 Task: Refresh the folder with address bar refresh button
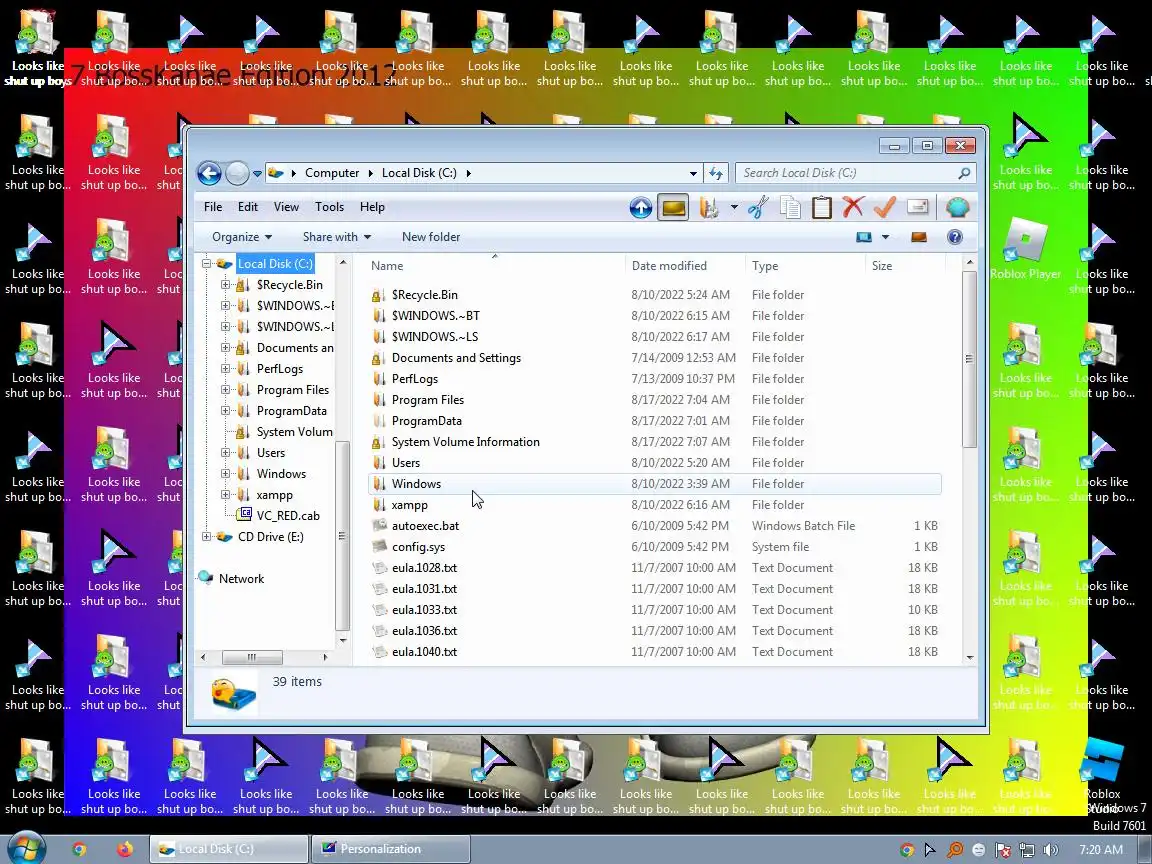(x=716, y=173)
